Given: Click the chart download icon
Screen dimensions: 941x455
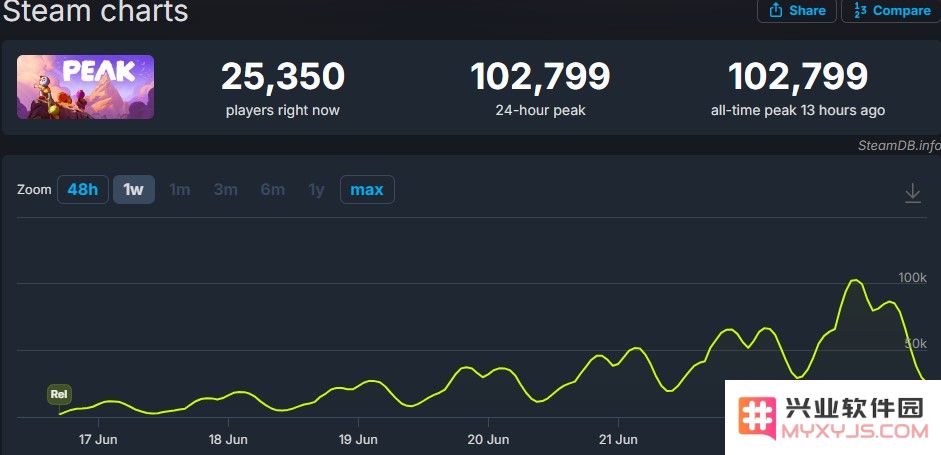Looking at the screenshot, I should pos(913,193).
